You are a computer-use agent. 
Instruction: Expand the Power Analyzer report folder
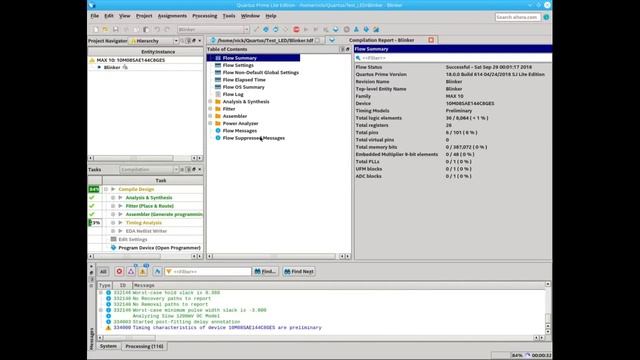click(211, 123)
